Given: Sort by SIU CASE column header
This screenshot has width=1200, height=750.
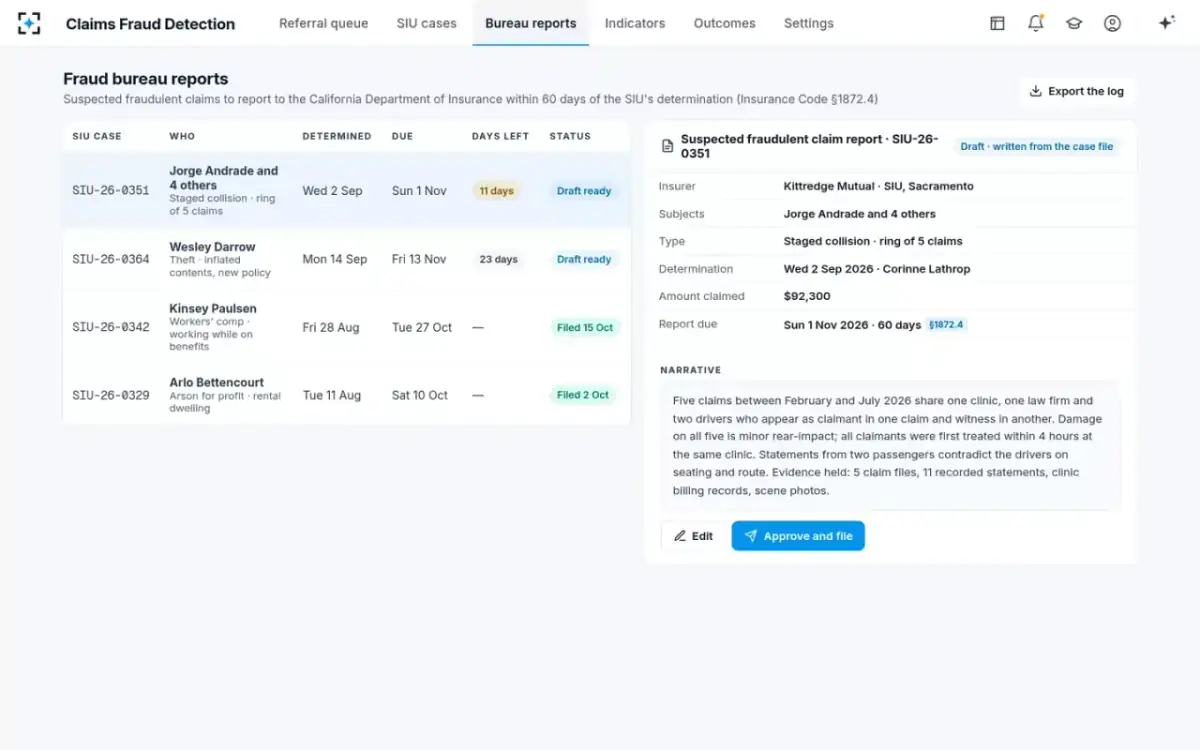Looking at the screenshot, I should tap(97, 136).
